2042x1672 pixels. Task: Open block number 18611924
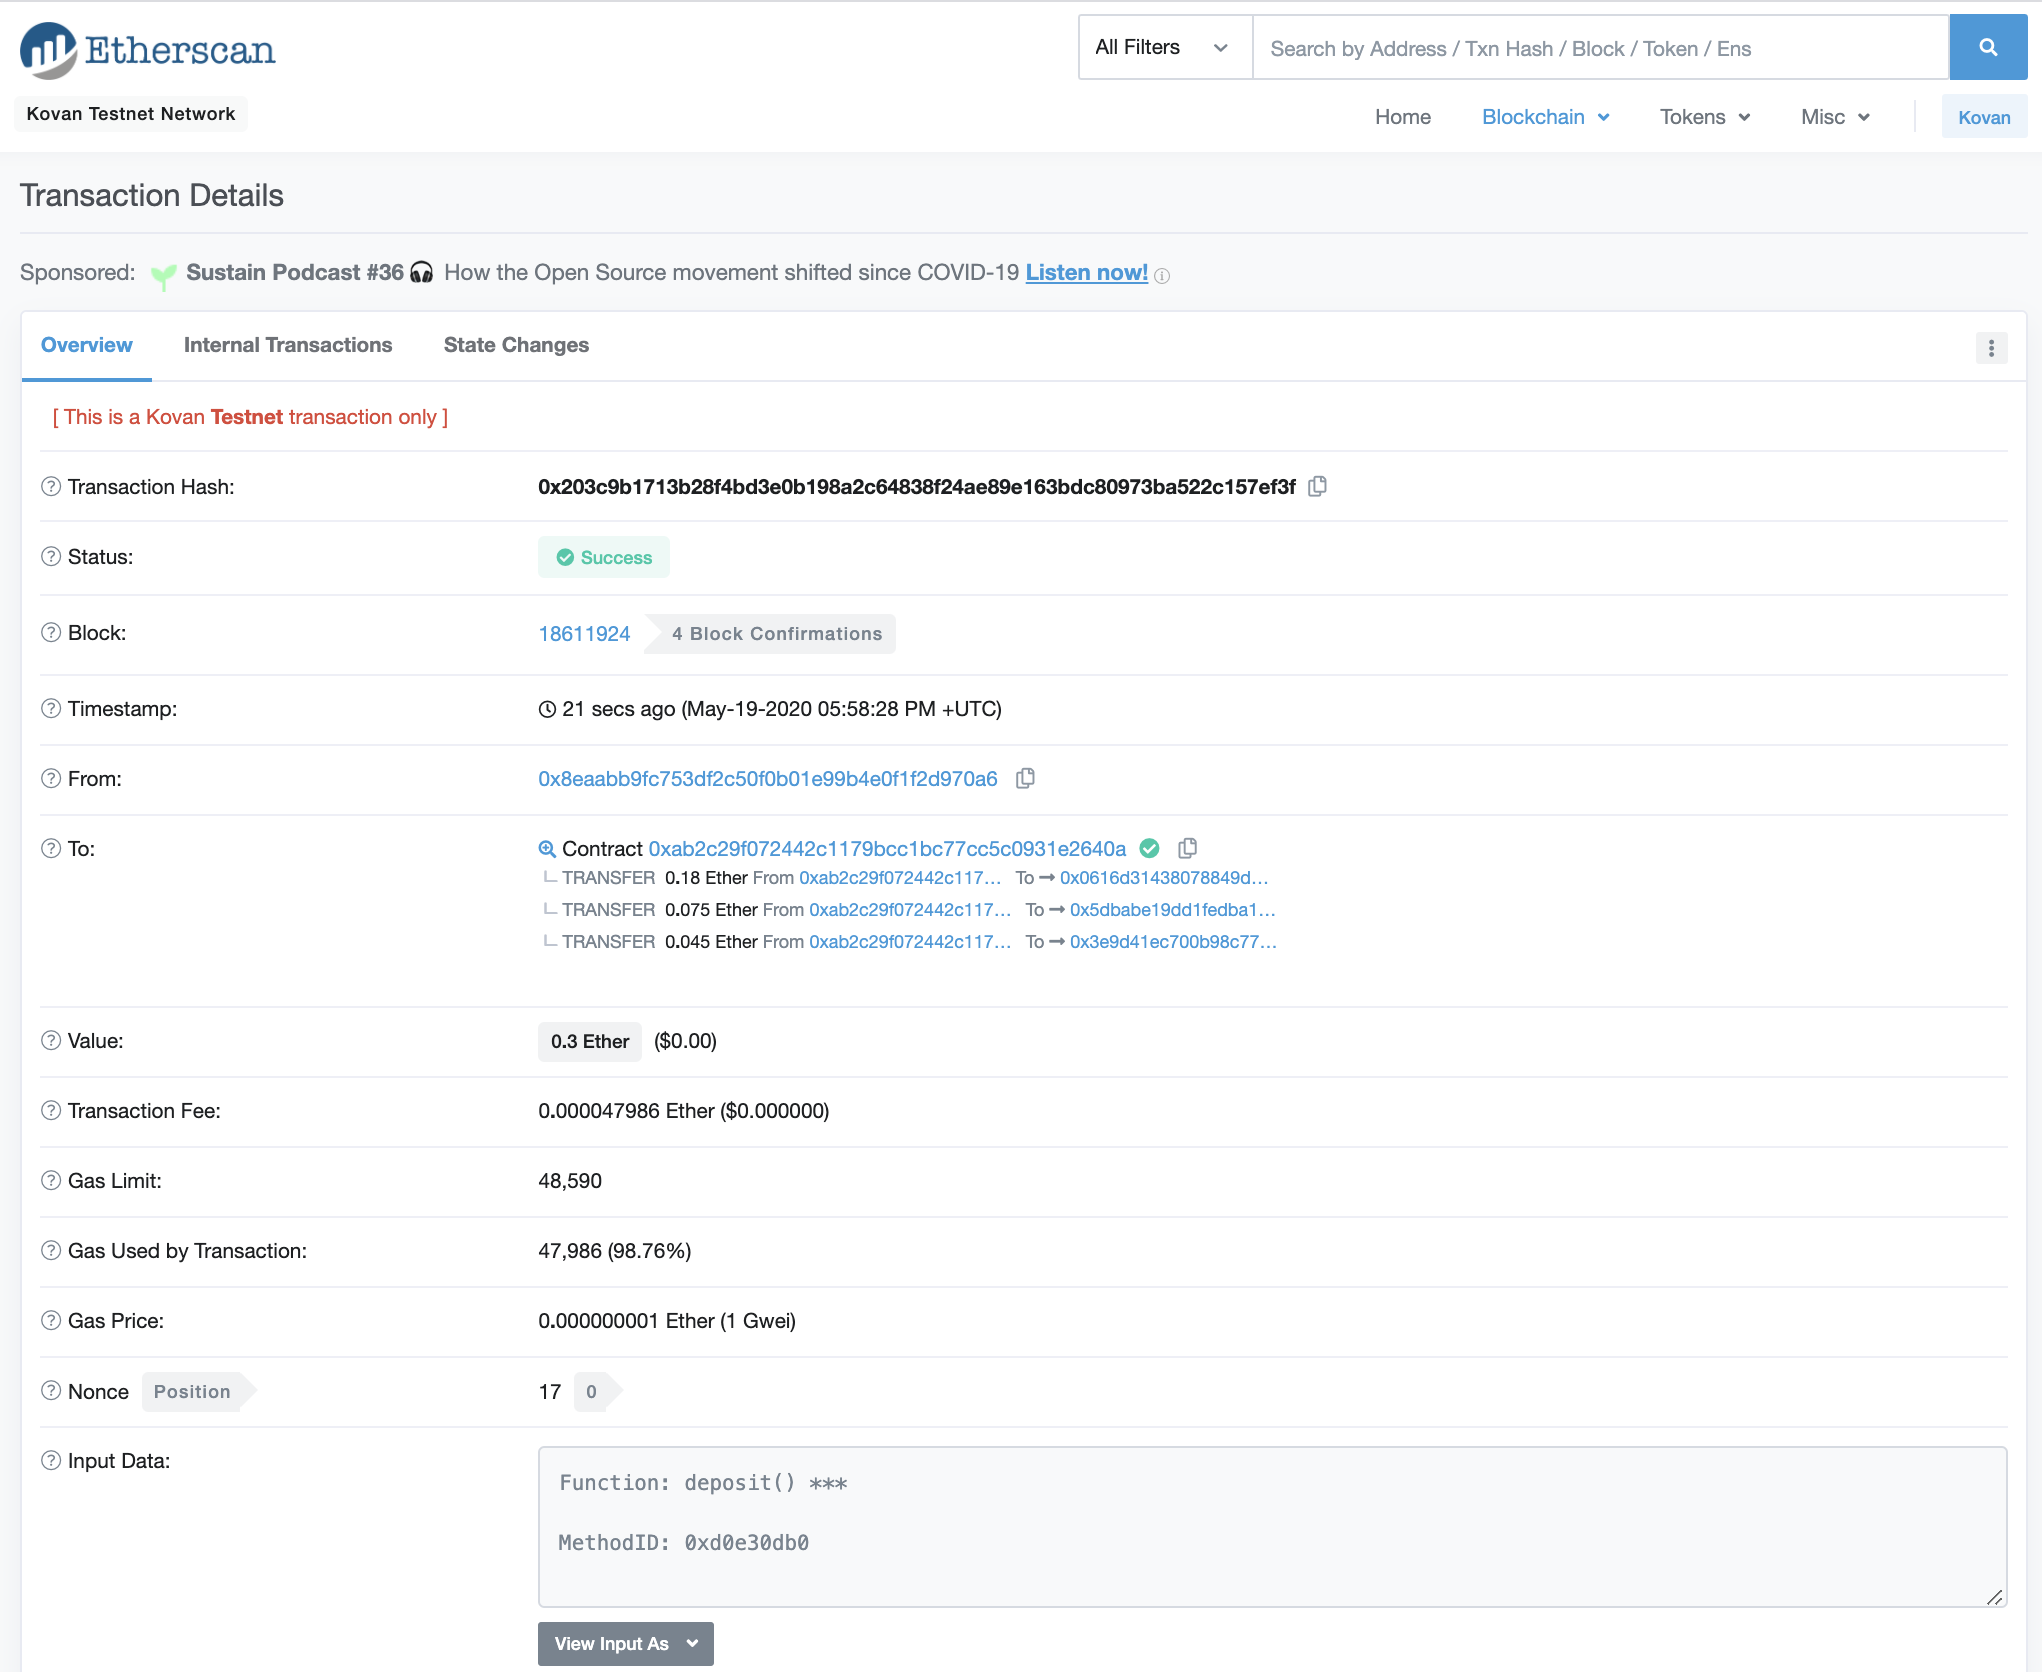point(584,634)
